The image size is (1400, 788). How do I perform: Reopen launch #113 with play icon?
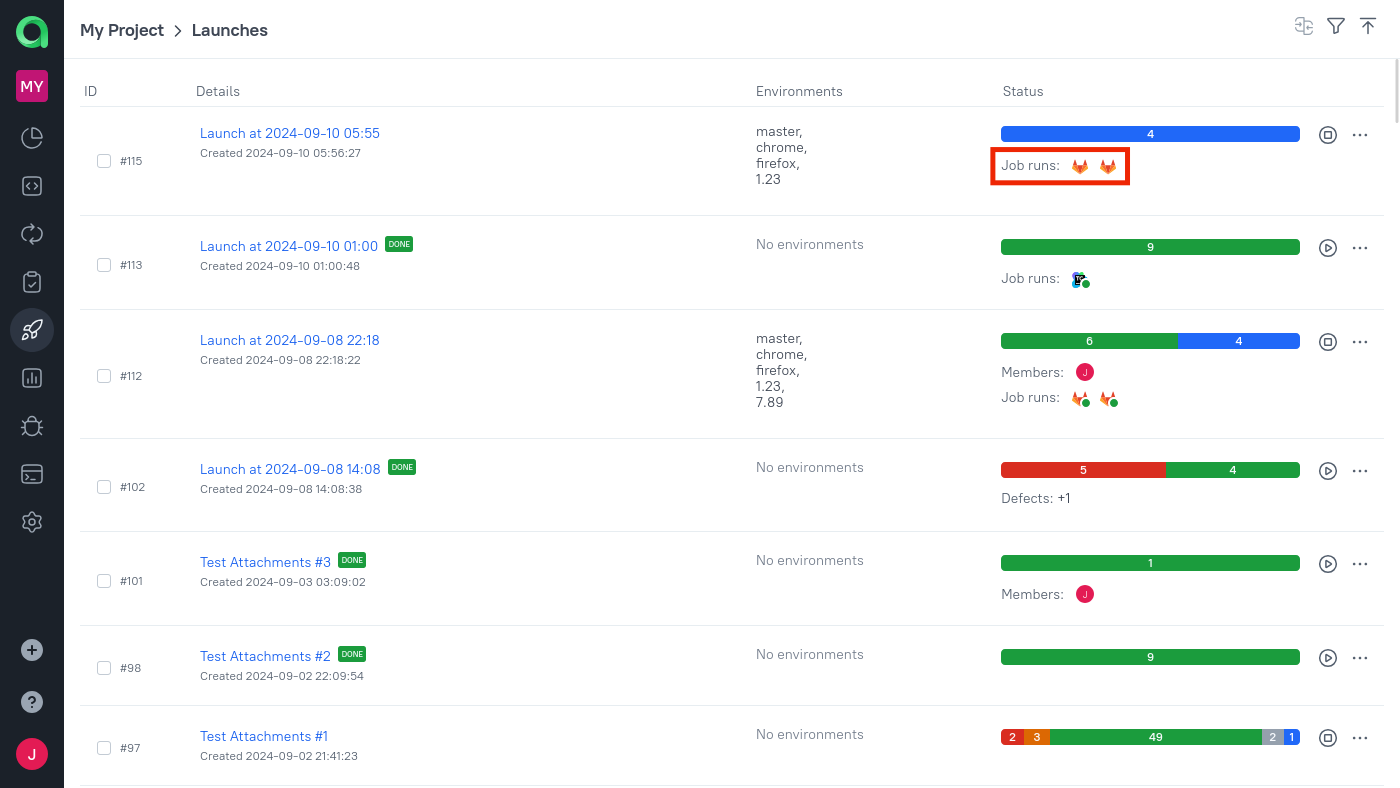point(1328,248)
